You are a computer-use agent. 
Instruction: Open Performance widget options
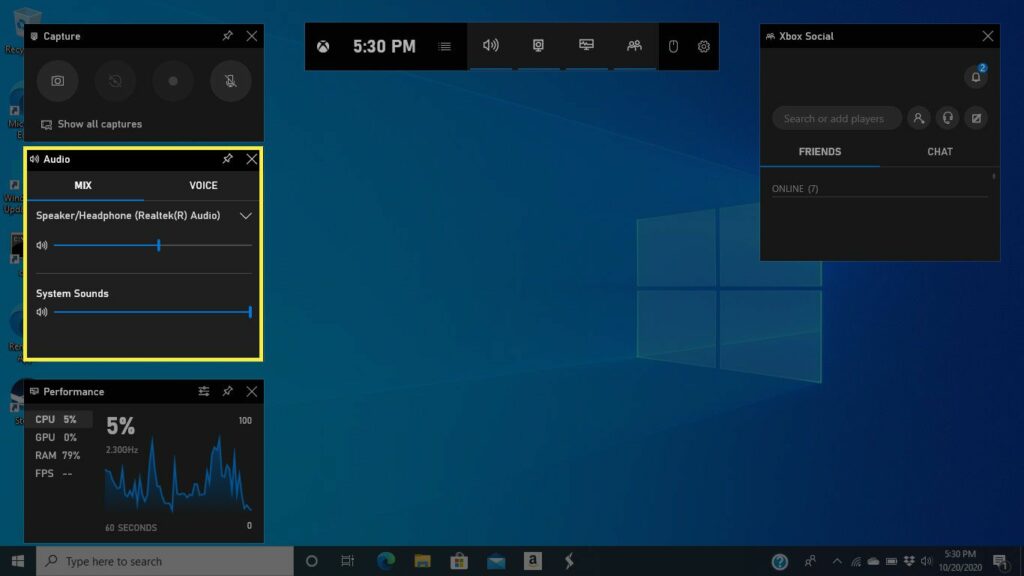point(204,391)
